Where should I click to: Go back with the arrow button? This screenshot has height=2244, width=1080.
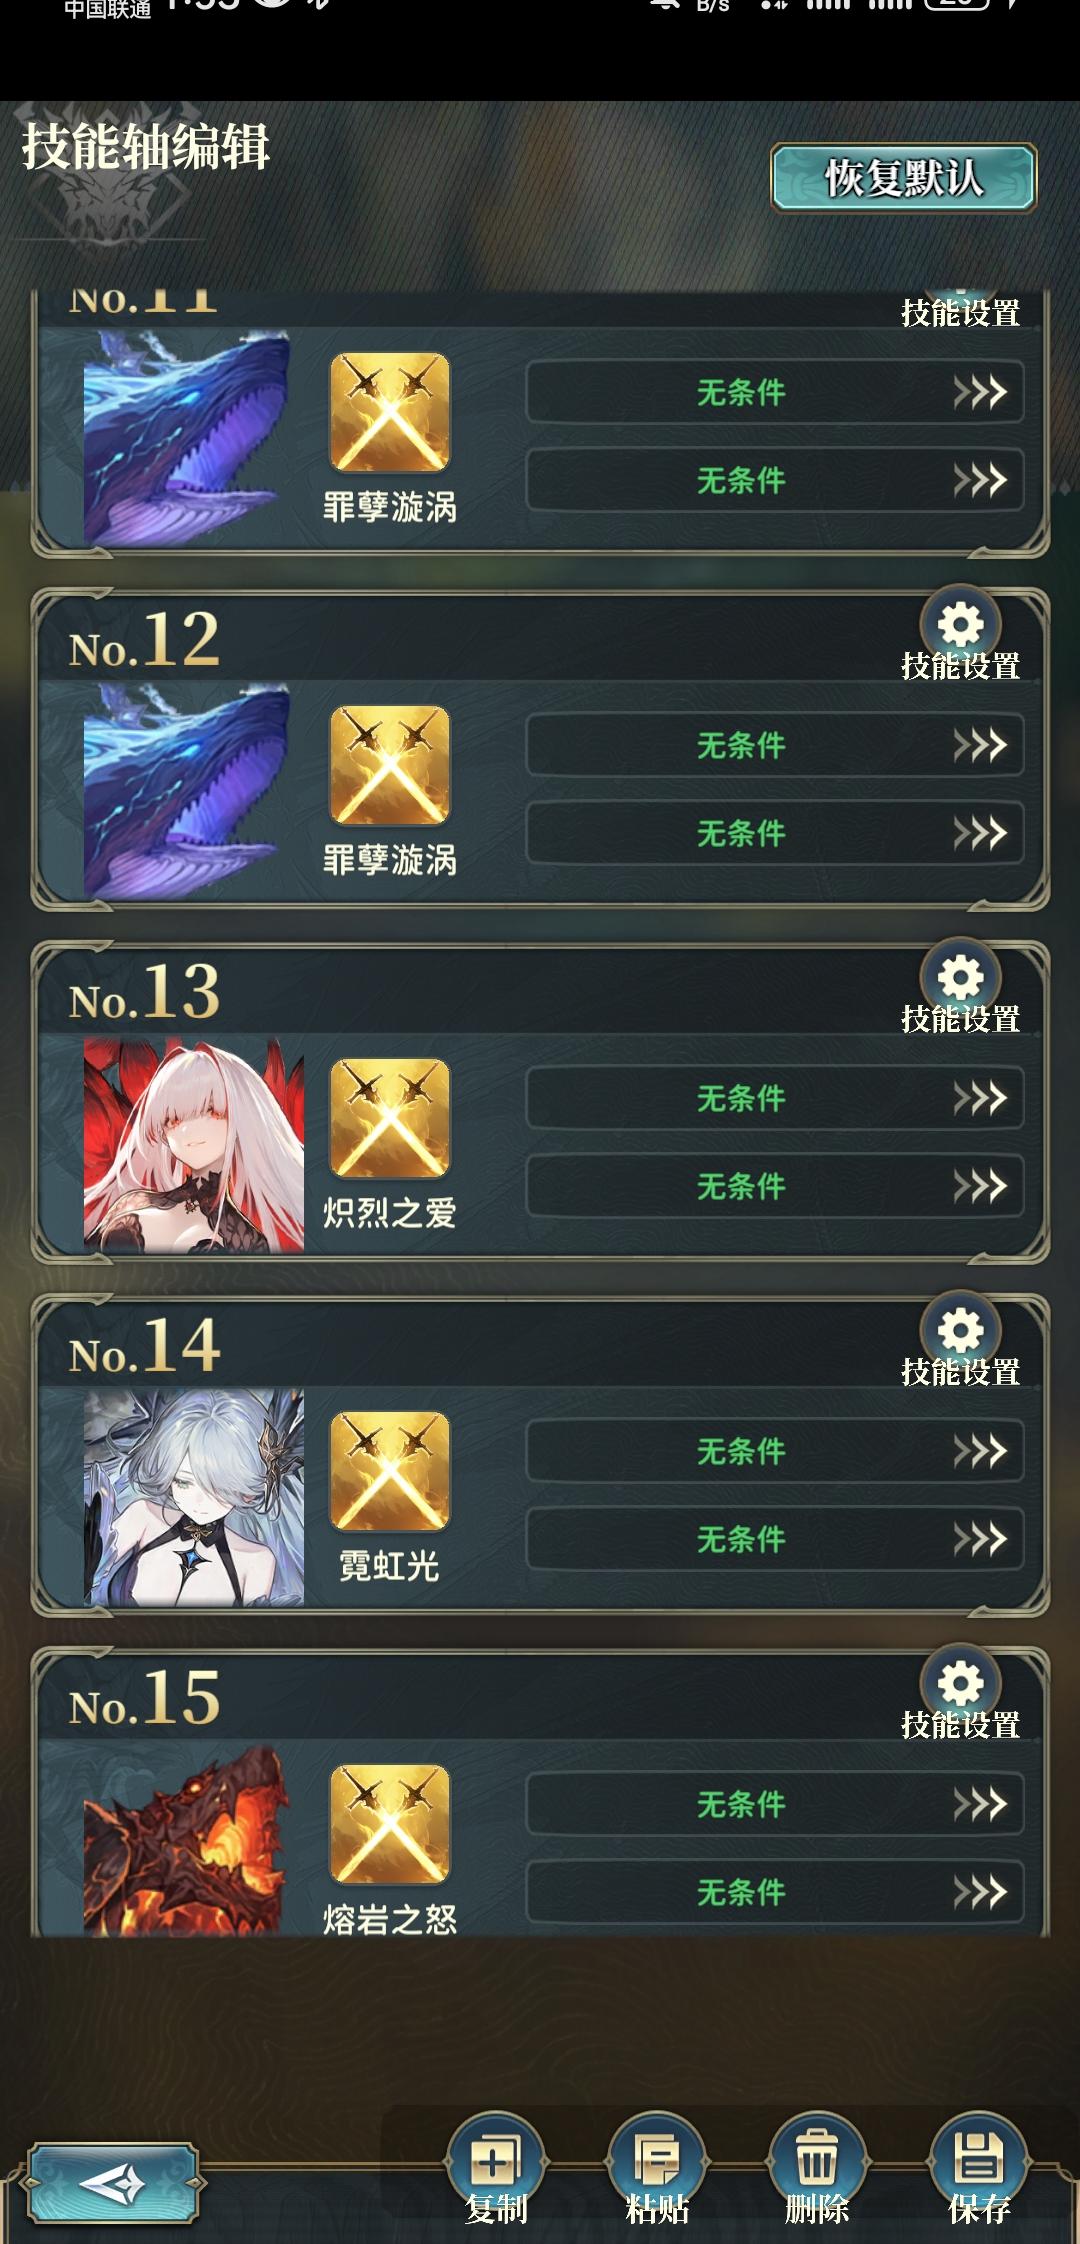113,2183
